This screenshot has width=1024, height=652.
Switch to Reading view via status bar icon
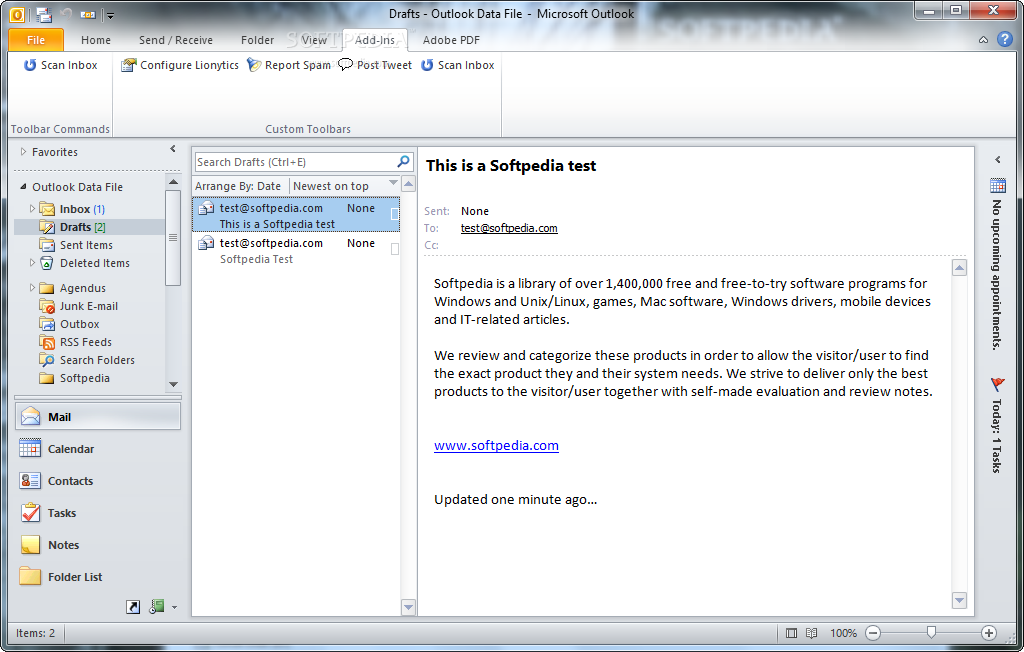coord(811,633)
